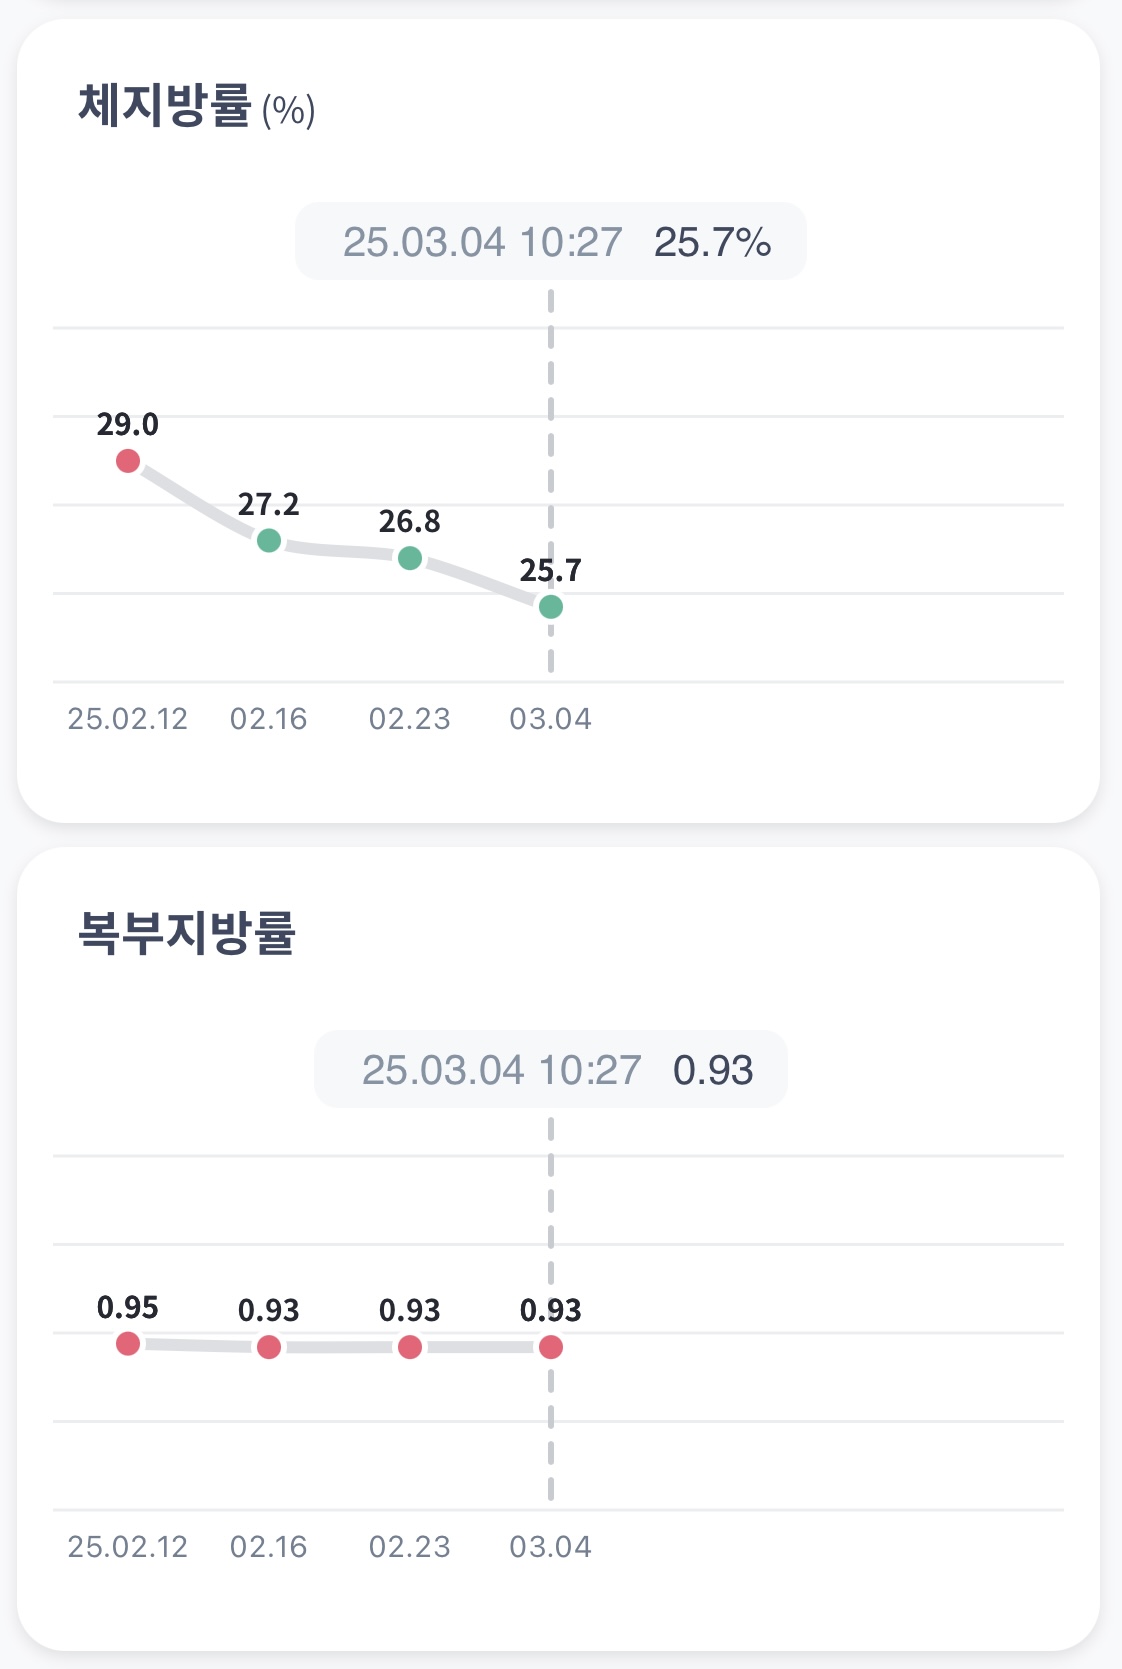The image size is (1122, 1669).
Task: Tap 02.23 date label under 복부지방률 chart
Action: point(410,1547)
